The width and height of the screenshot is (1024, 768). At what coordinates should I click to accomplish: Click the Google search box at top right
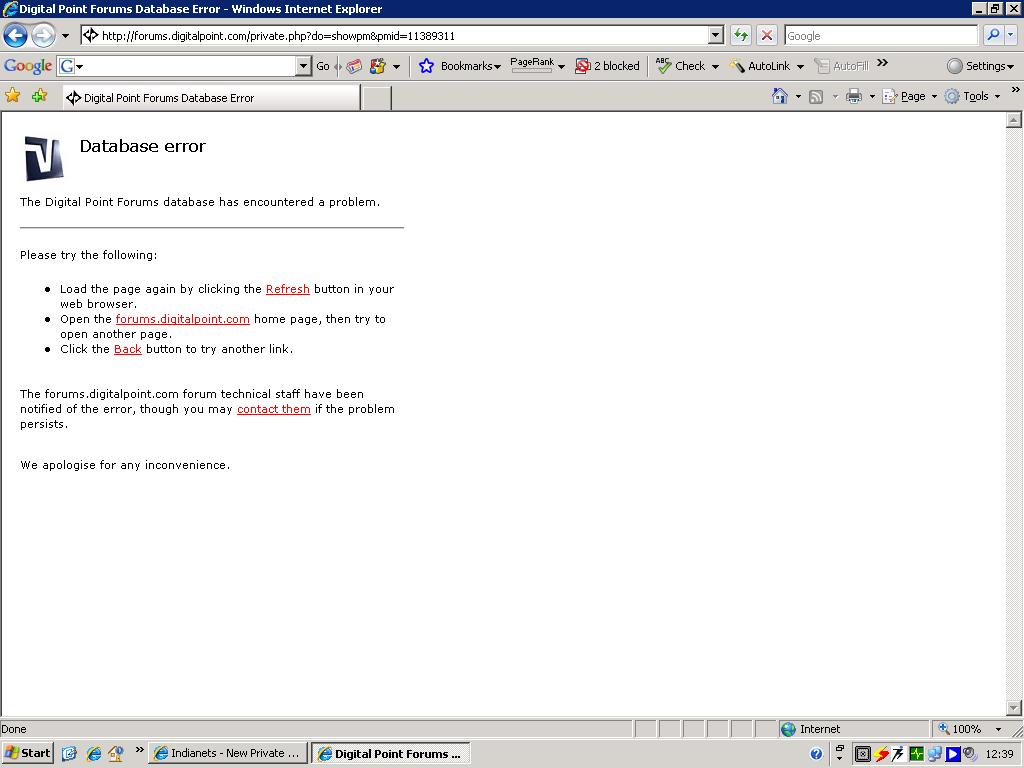coord(881,35)
